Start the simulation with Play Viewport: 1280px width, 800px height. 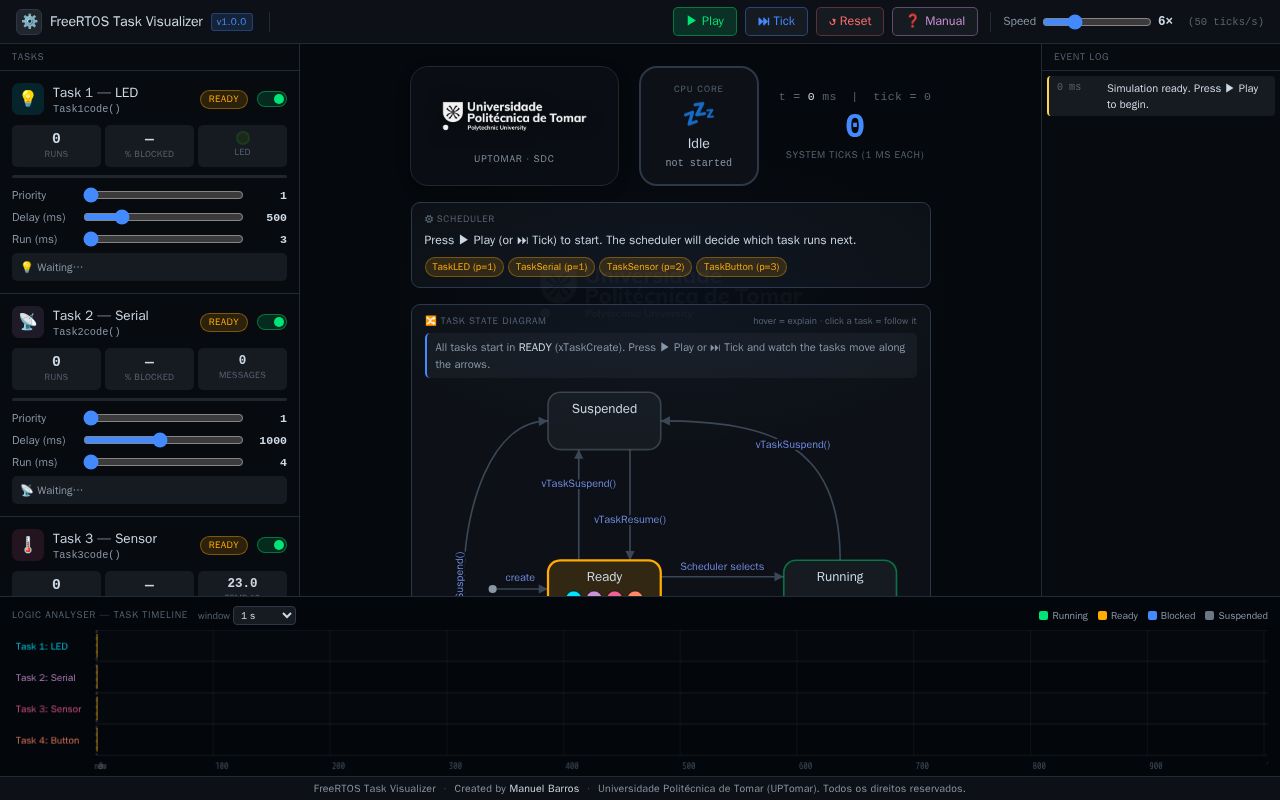click(705, 21)
